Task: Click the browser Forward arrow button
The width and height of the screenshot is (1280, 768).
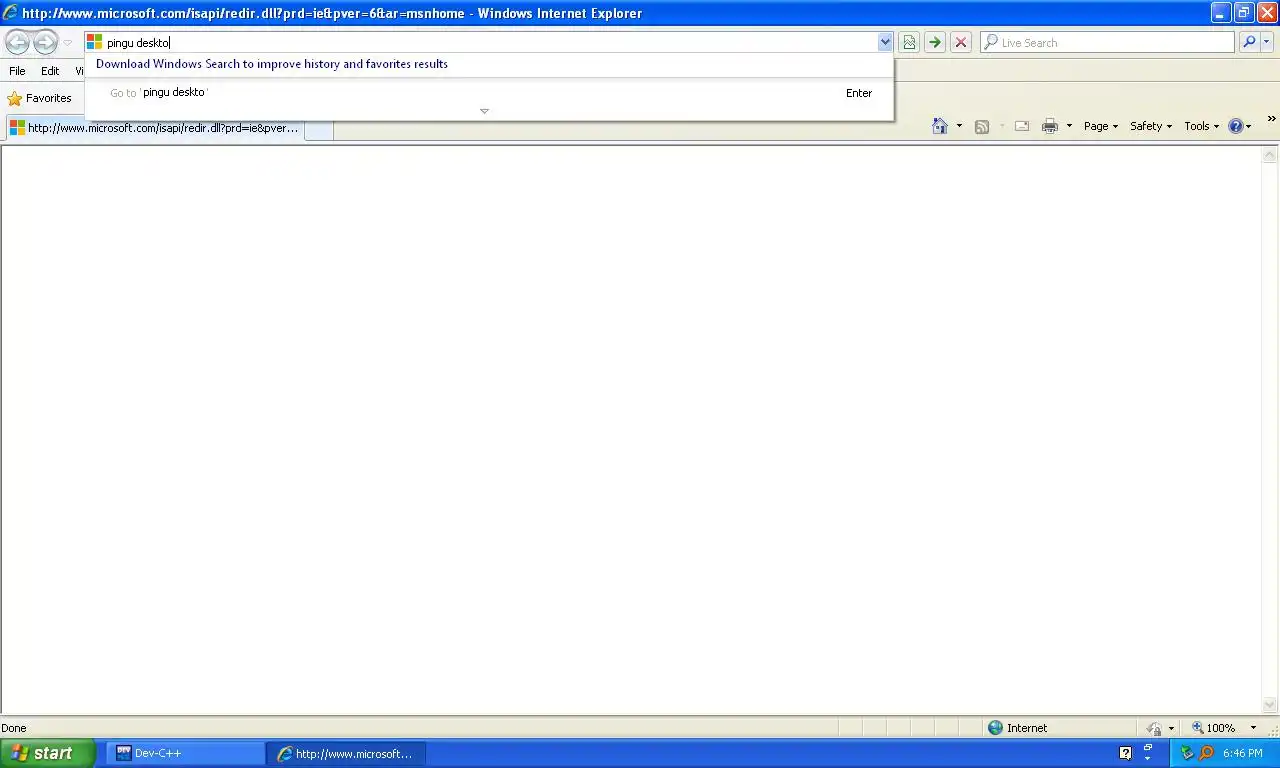Action: point(46,42)
